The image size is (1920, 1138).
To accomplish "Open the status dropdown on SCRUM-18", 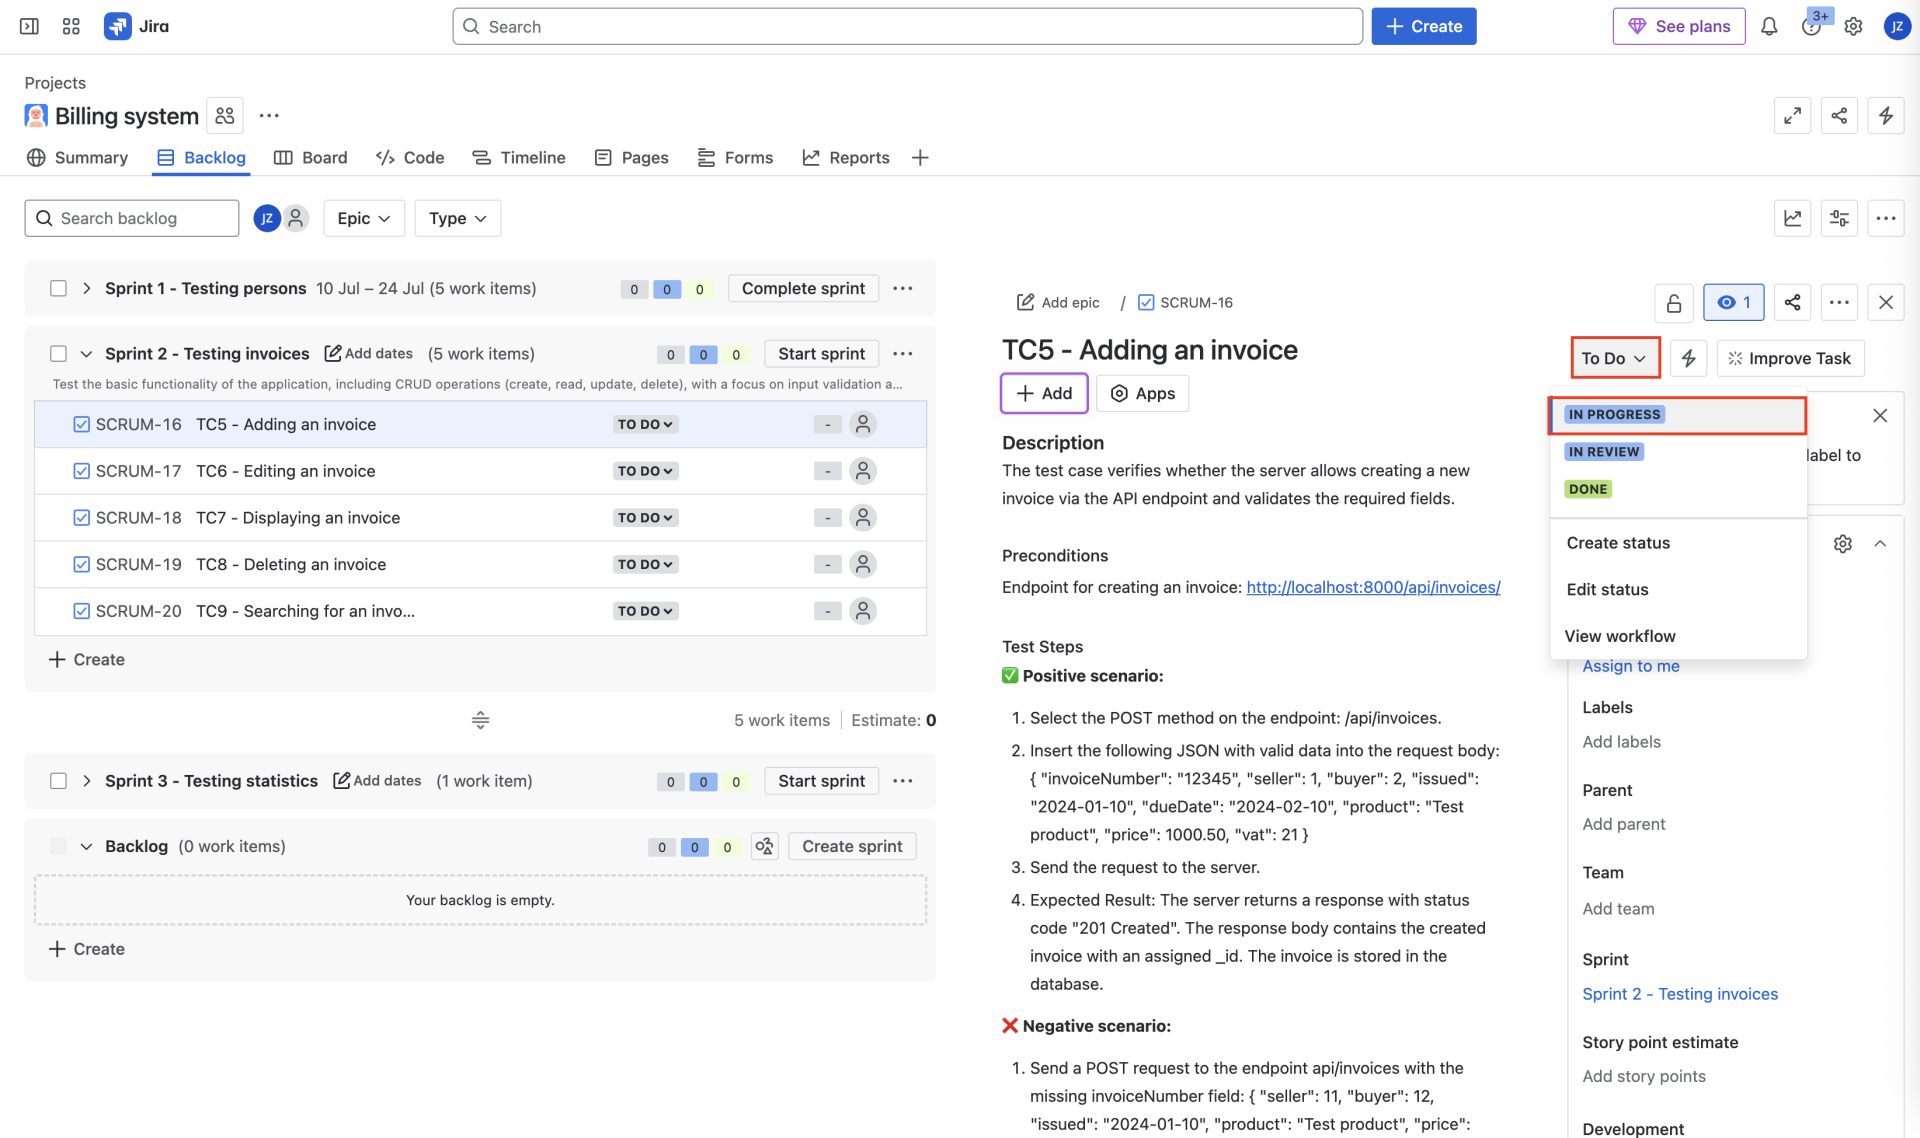I will point(645,517).
